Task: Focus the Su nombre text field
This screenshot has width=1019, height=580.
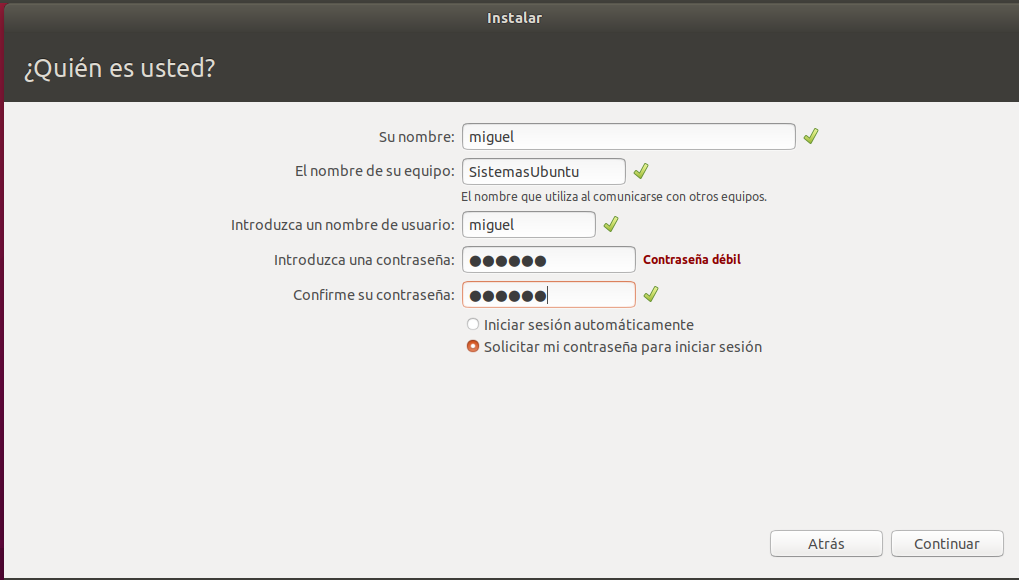Action: (x=628, y=136)
